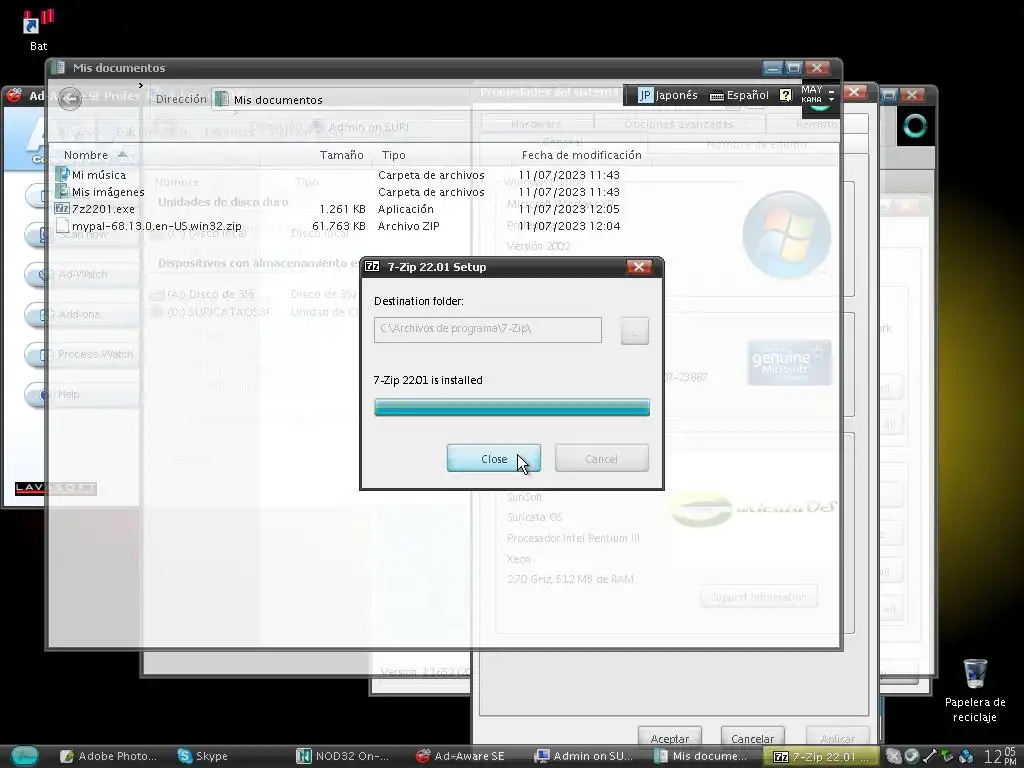Open the Papelera de reciclaje icon
Screen dimensions: 1024x768
[974, 691]
